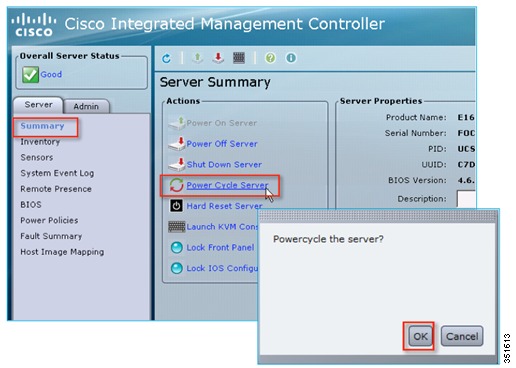Open Host Image Mapping
516x368 pixels.
pos(62,252)
